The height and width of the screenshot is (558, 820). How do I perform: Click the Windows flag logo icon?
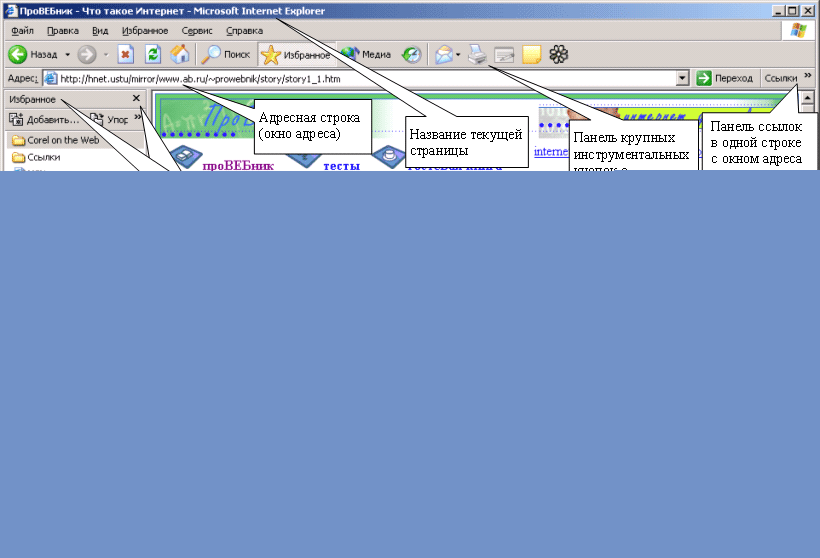799,31
